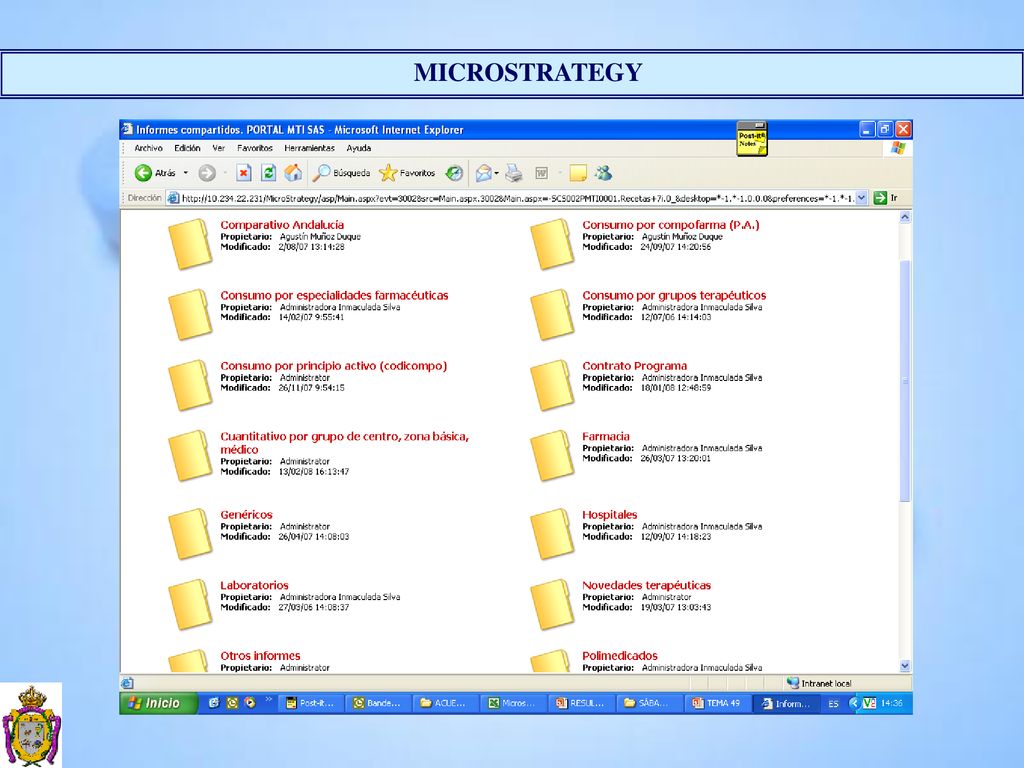The image size is (1024, 768).
Task: Open the Consumo por compofarma (P.A.) link
Action: pyautogui.click(x=671, y=225)
